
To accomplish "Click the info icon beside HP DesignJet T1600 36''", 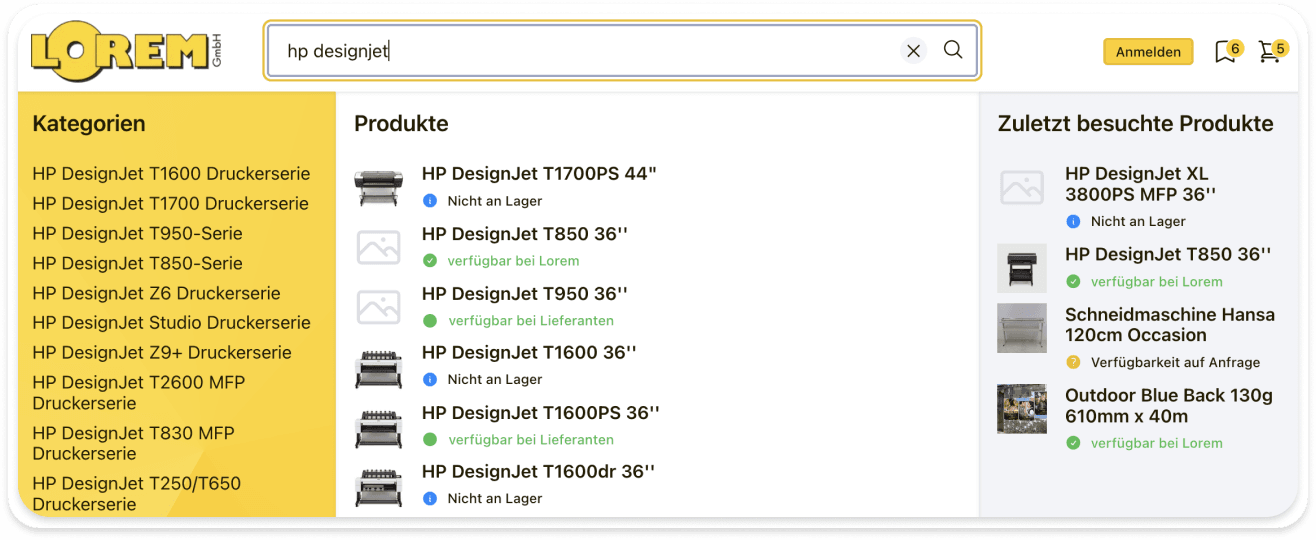I will 430,380.
